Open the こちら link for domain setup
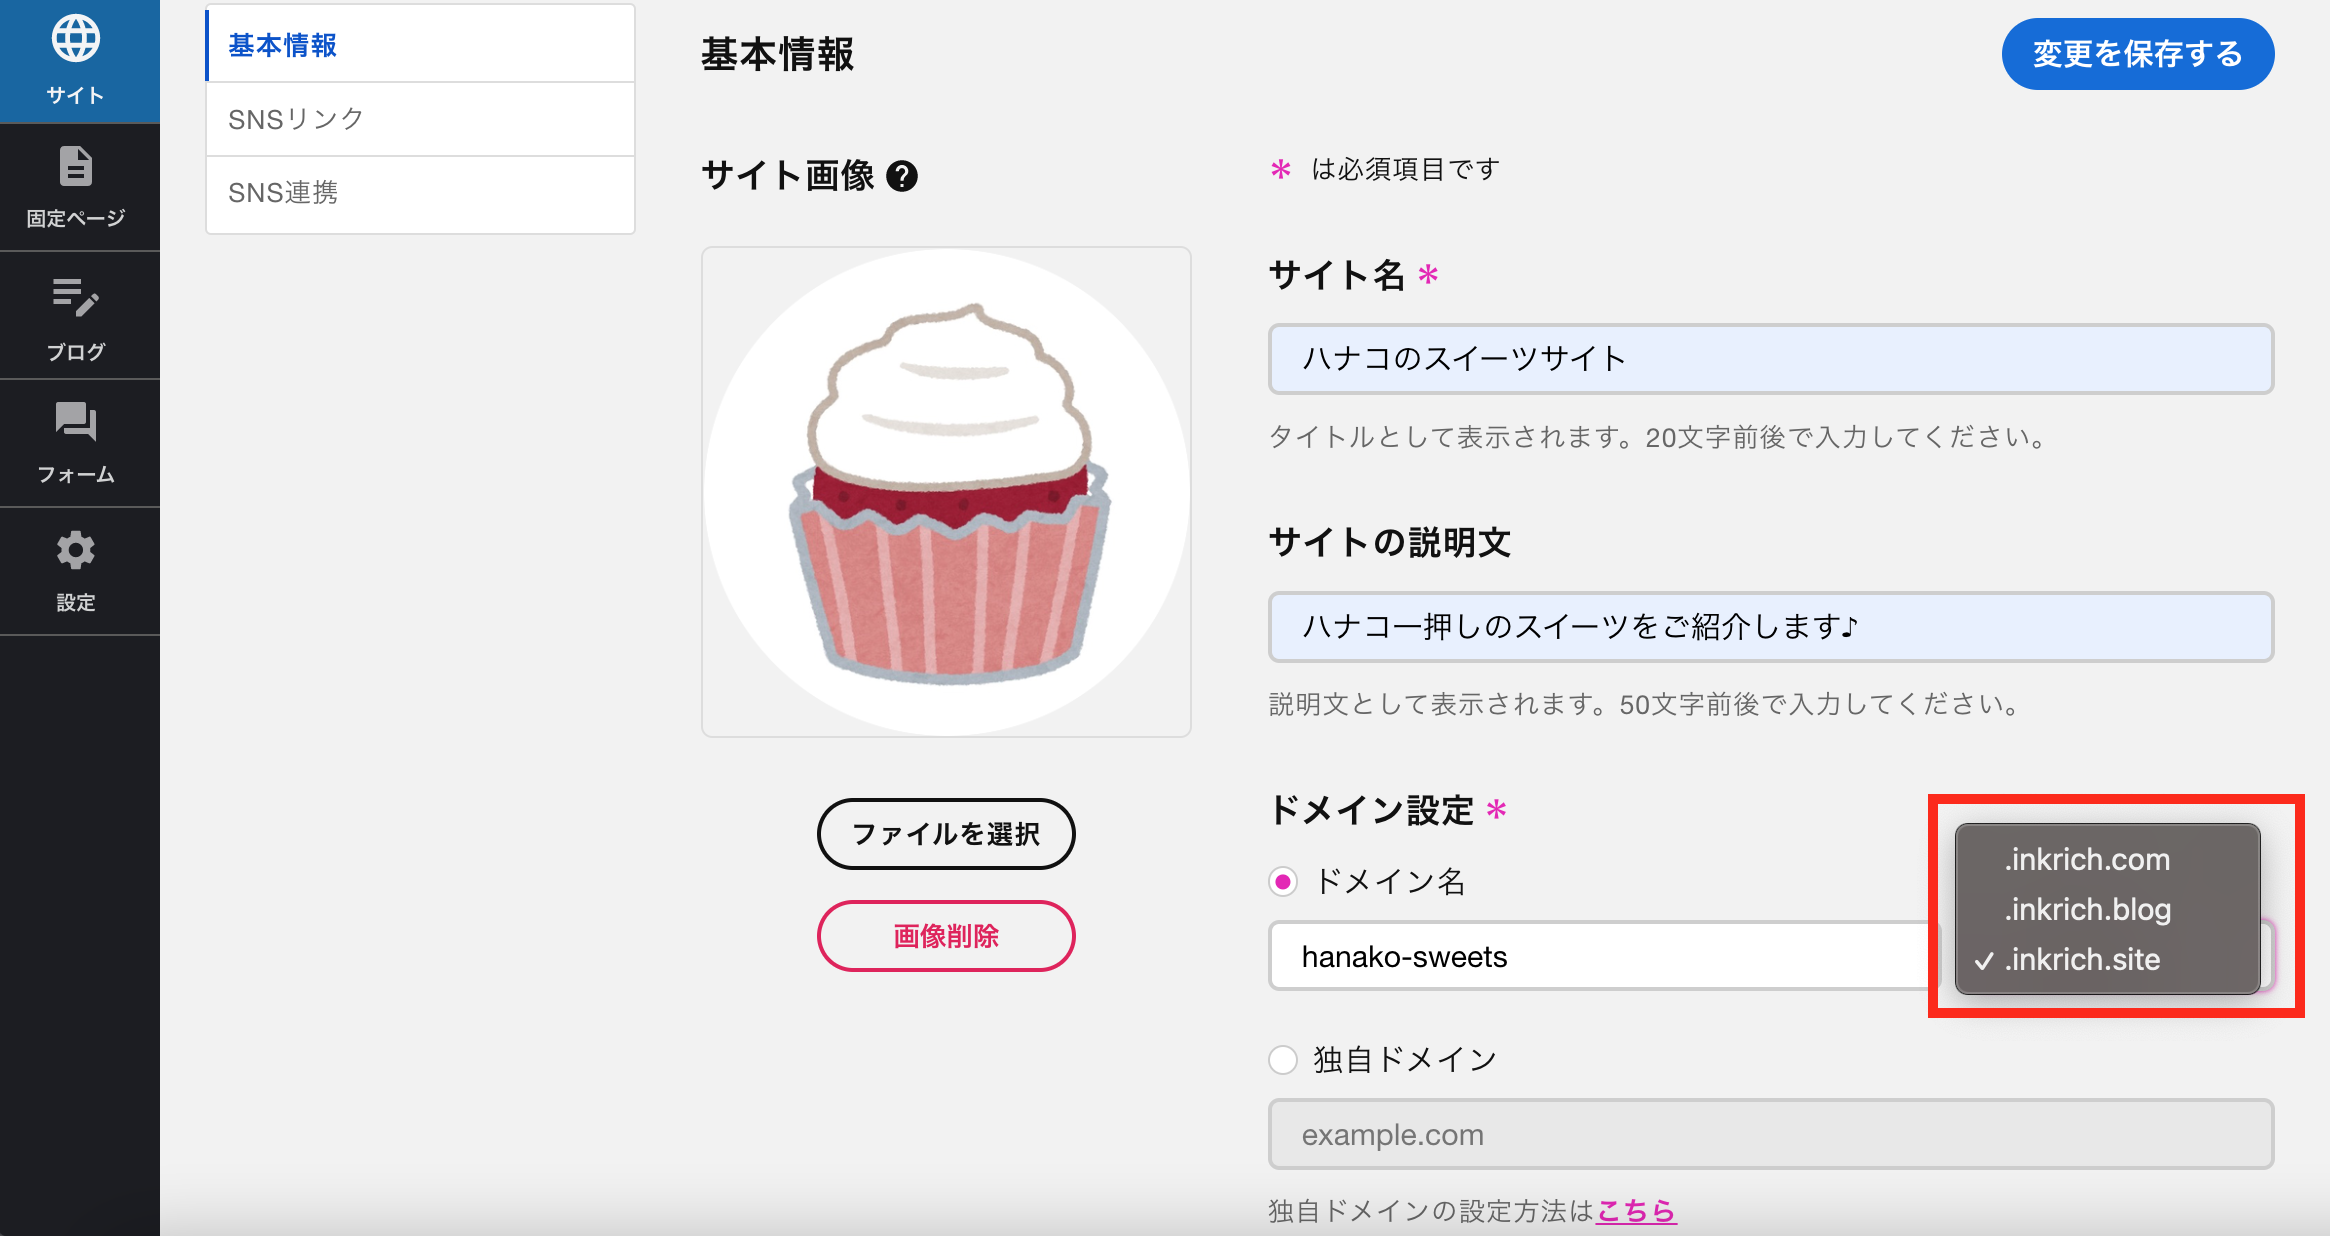 pyautogui.click(x=1636, y=1211)
